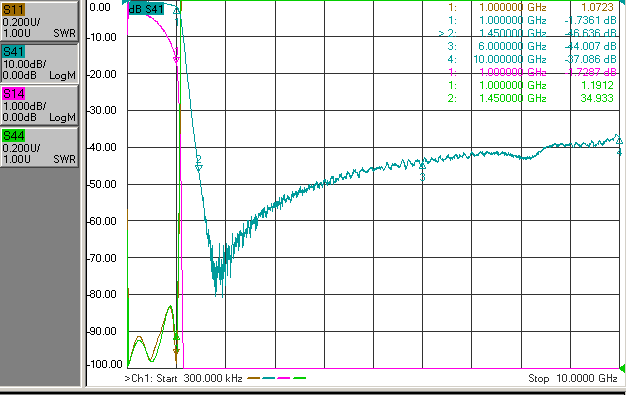Click the orange S11 label badge
626x395 pixels.
(13, 10)
